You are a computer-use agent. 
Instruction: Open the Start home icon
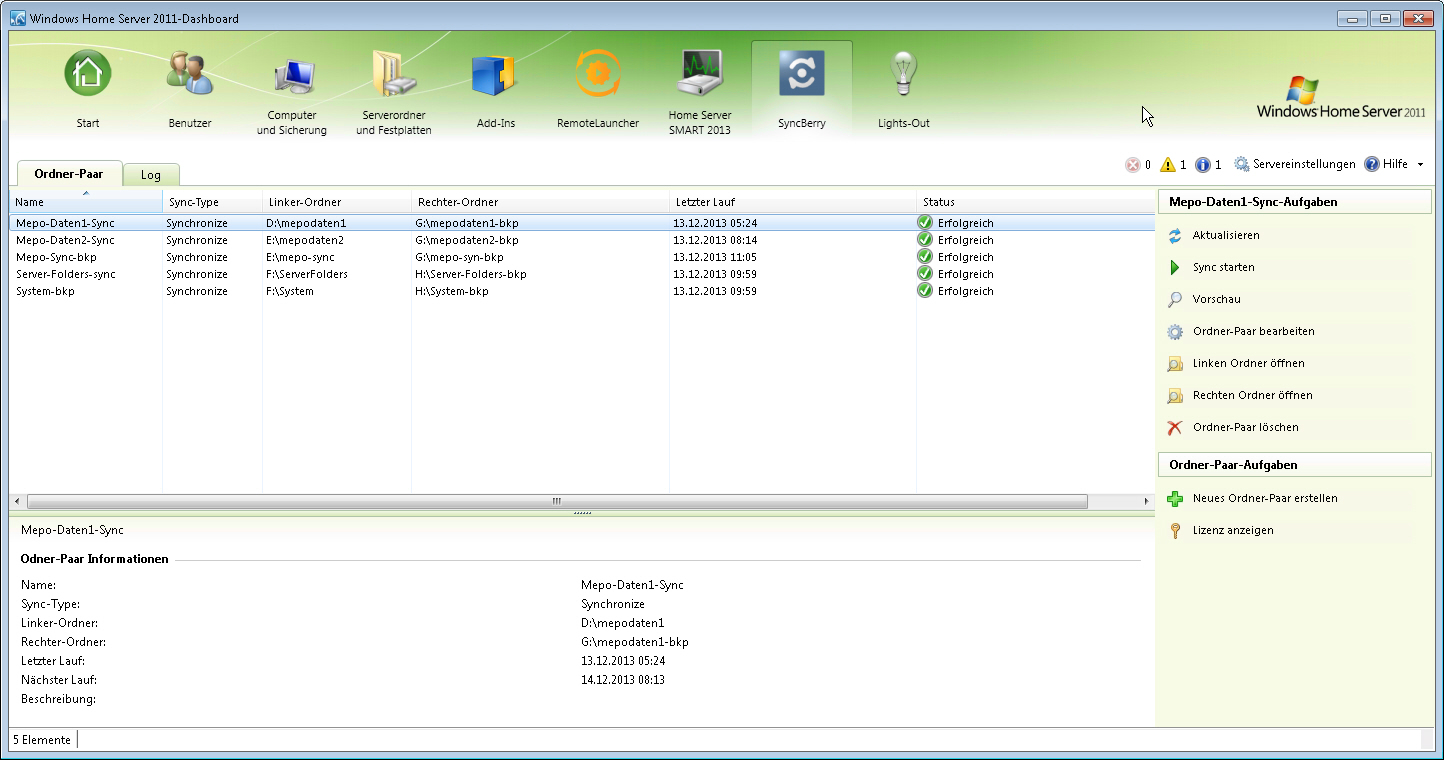tap(88, 73)
